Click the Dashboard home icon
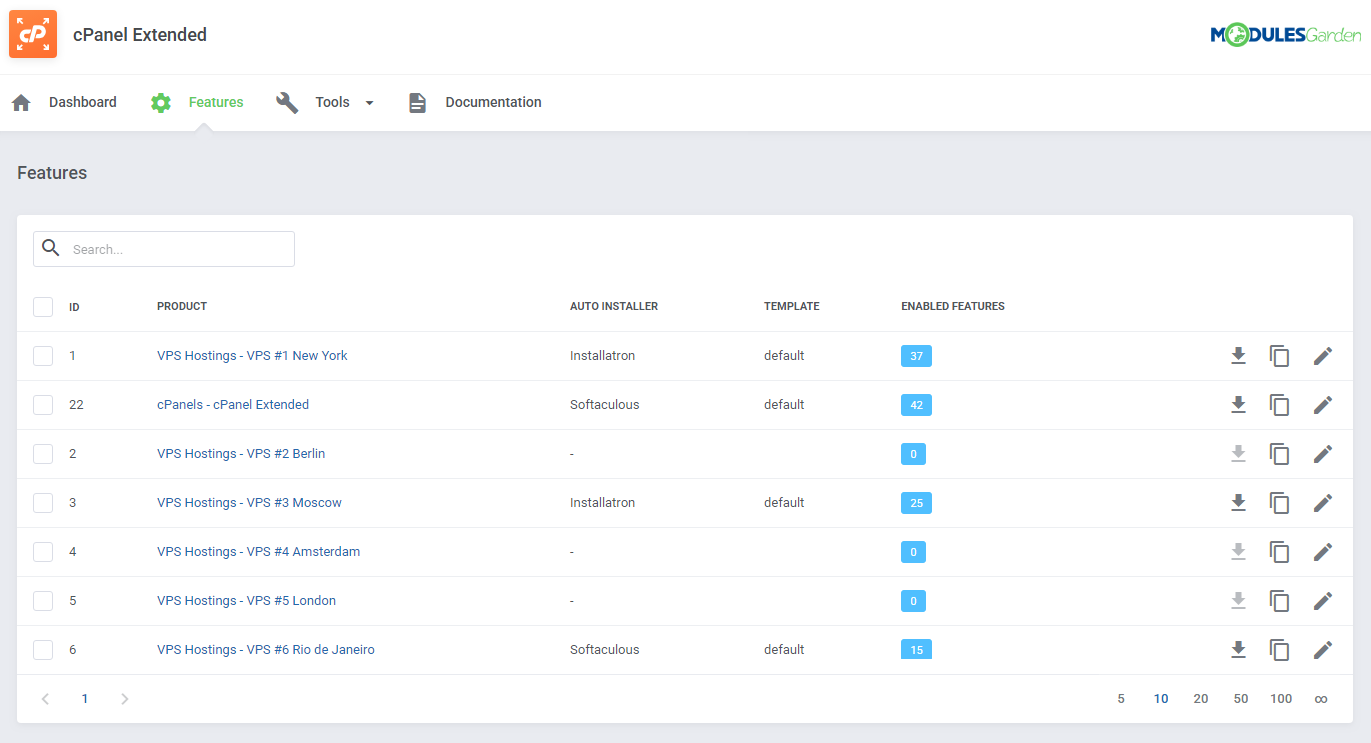1371x743 pixels. pos(21,102)
